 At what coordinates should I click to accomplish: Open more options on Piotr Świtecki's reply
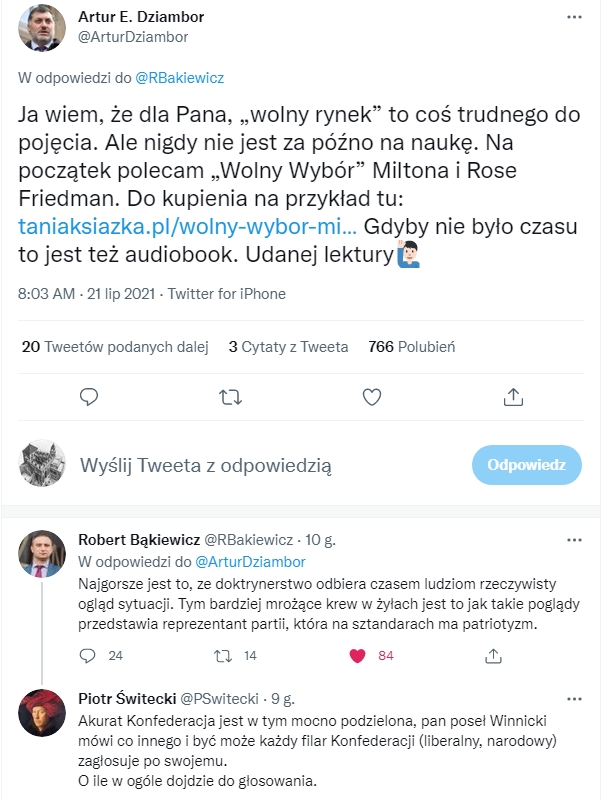(x=573, y=698)
